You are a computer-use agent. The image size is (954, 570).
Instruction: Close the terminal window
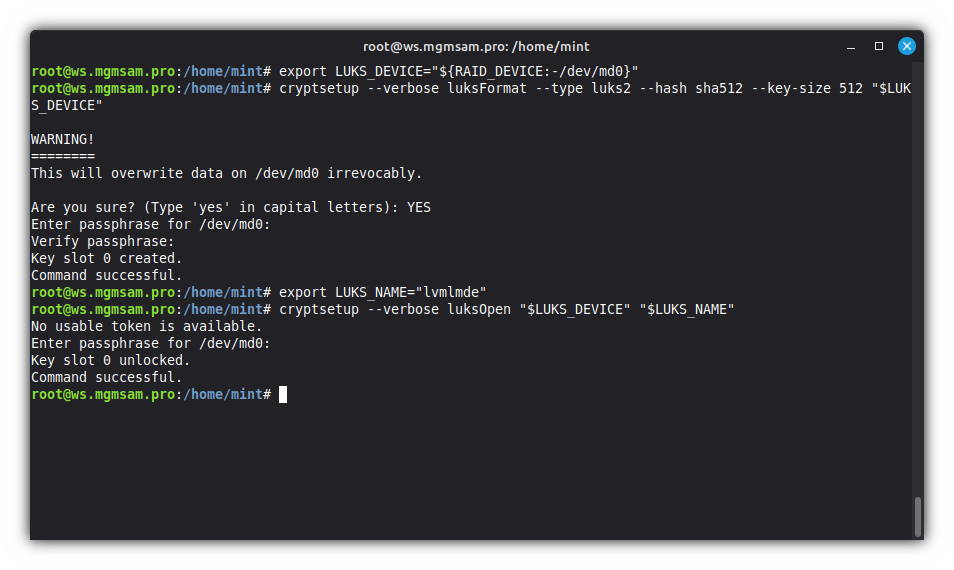907,46
